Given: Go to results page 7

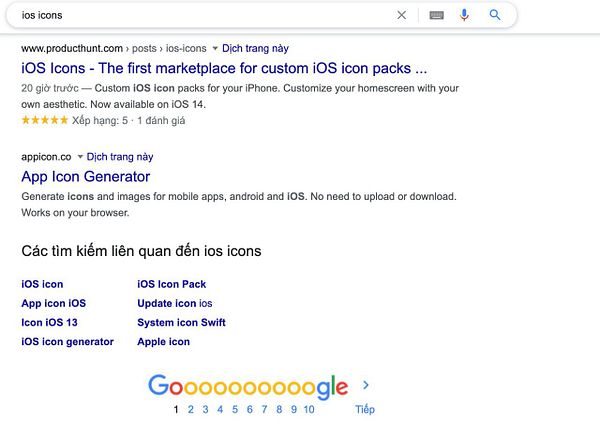Looking at the screenshot, I should pyautogui.click(x=264, y=409).
